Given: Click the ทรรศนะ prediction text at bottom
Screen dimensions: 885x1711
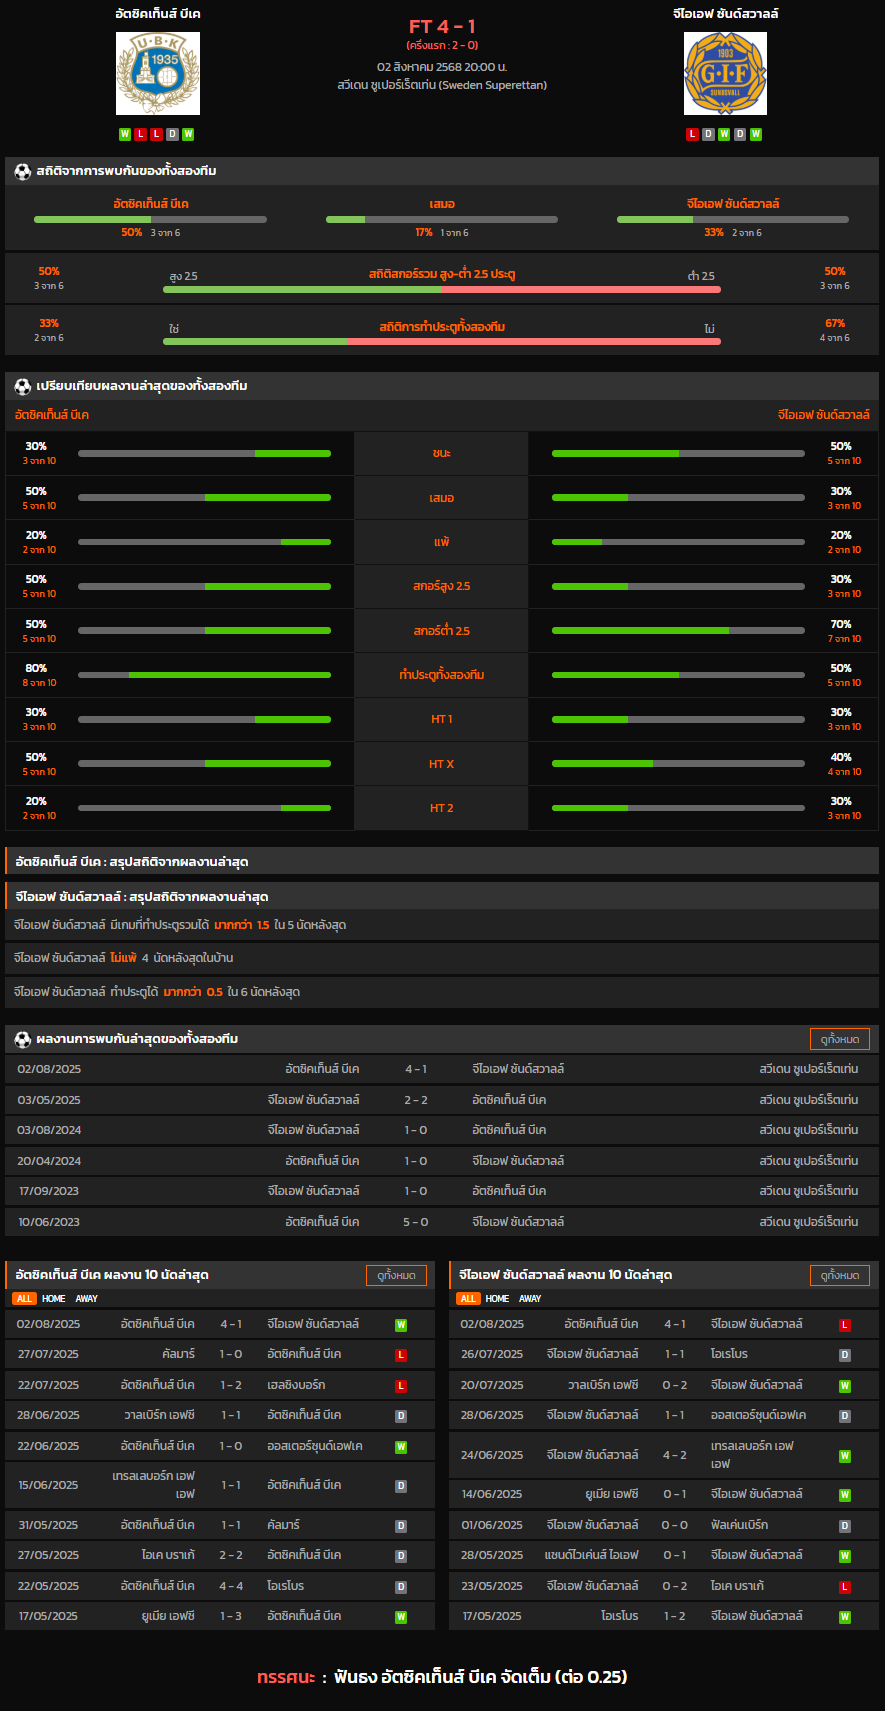Looking at the screenshot, I should 442,1677.
